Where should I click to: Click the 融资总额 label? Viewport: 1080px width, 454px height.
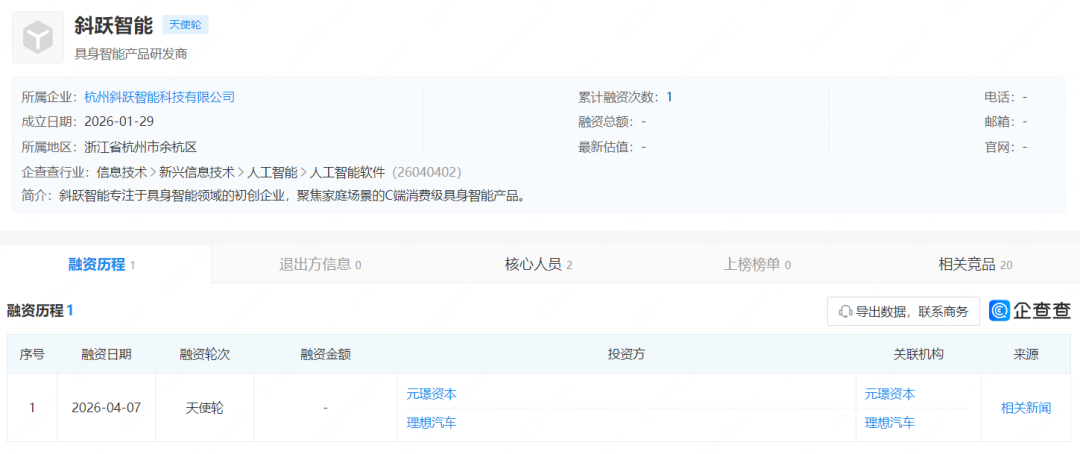pyautogui.click(x=606, y=122)
